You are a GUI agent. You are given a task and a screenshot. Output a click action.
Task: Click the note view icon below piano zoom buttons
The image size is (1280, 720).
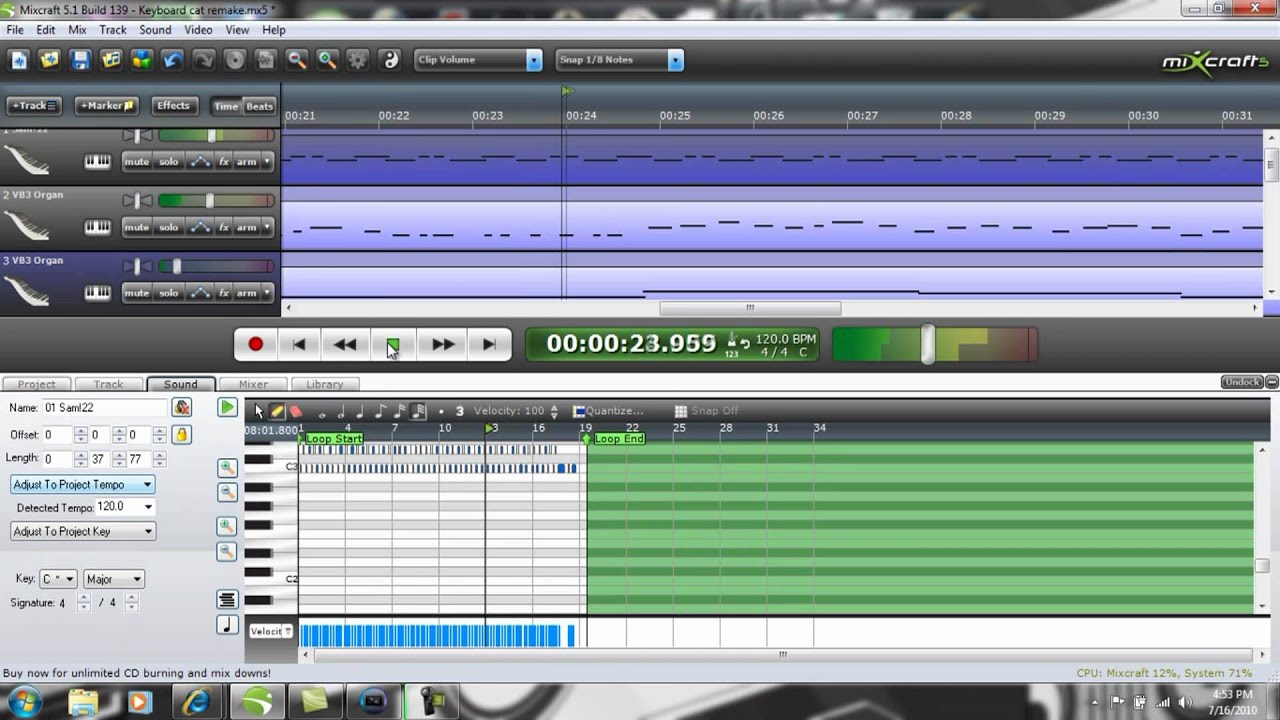(x=227, y=625)
